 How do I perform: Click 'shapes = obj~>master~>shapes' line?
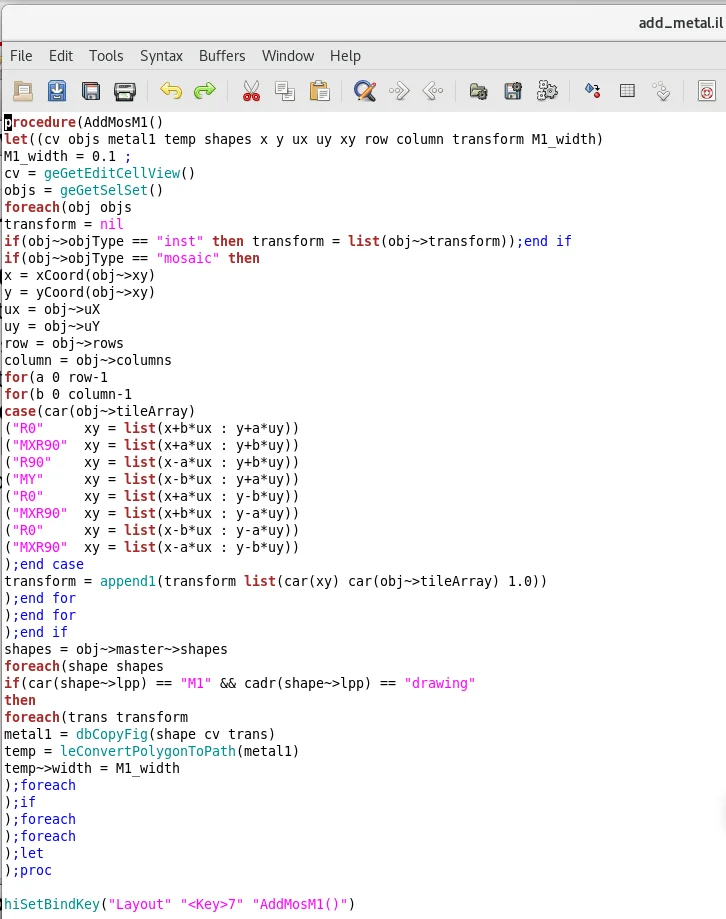coord(115,649)
